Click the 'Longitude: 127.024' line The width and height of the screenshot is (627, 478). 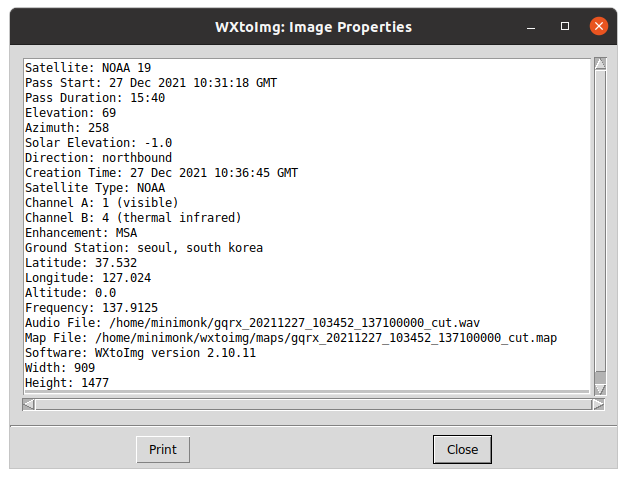88,278
